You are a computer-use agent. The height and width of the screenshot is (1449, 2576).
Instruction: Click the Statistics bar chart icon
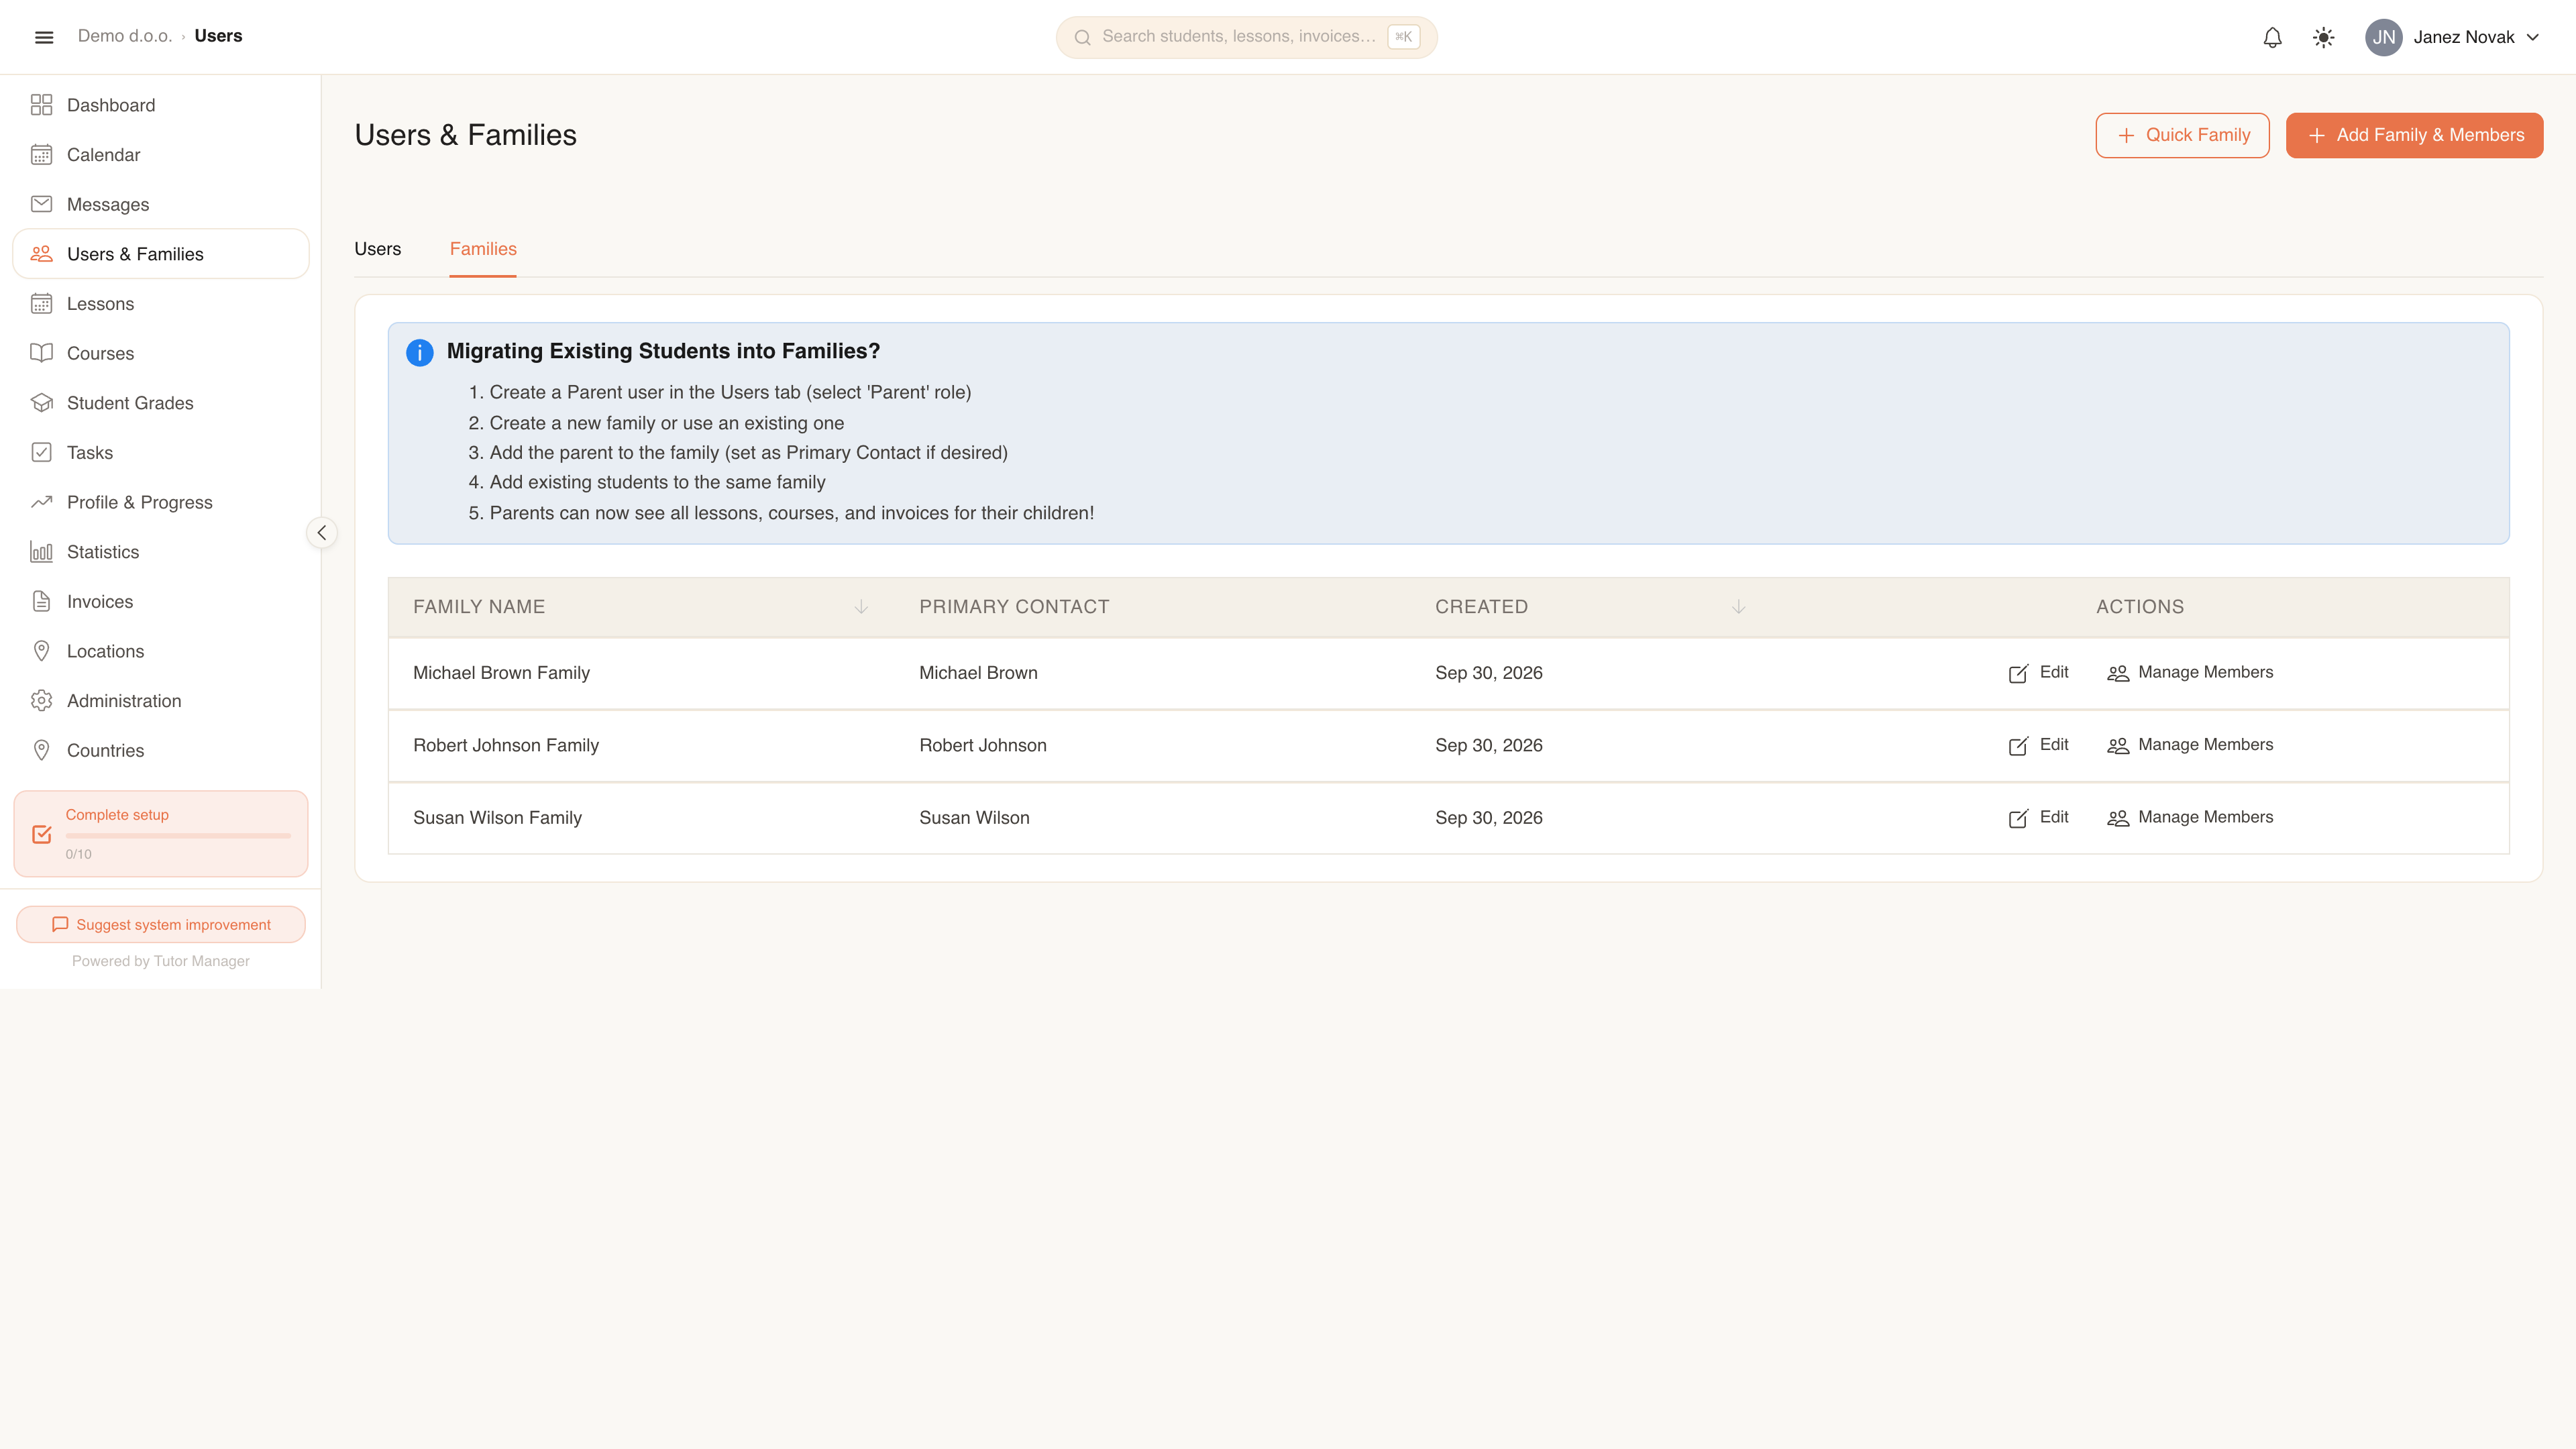pos(41,552)
